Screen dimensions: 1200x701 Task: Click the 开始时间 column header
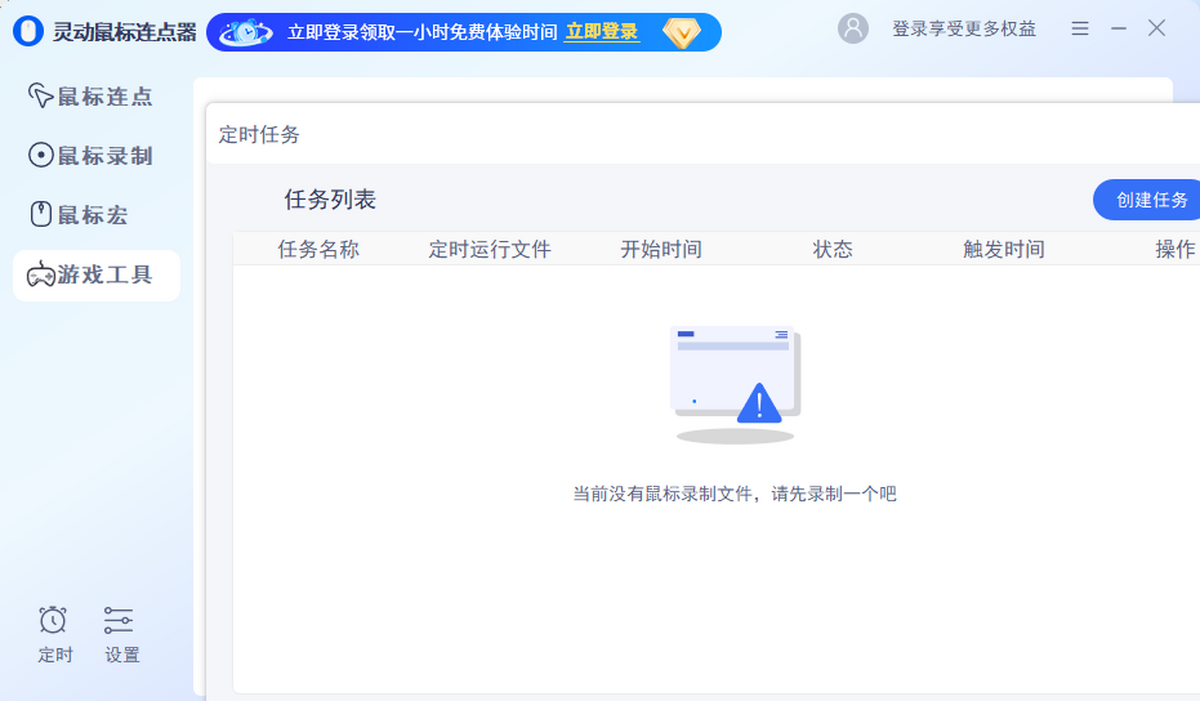point(661,249)
